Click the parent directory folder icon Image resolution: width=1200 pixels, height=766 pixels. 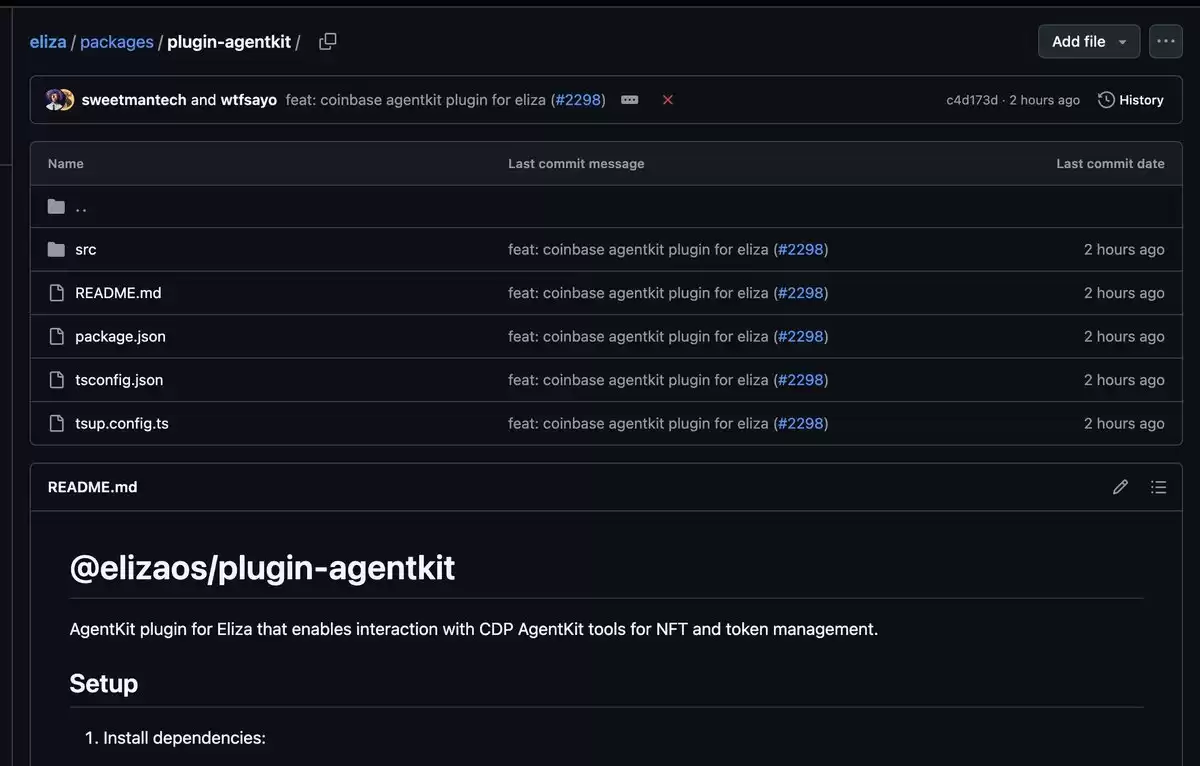click(56, 207)
